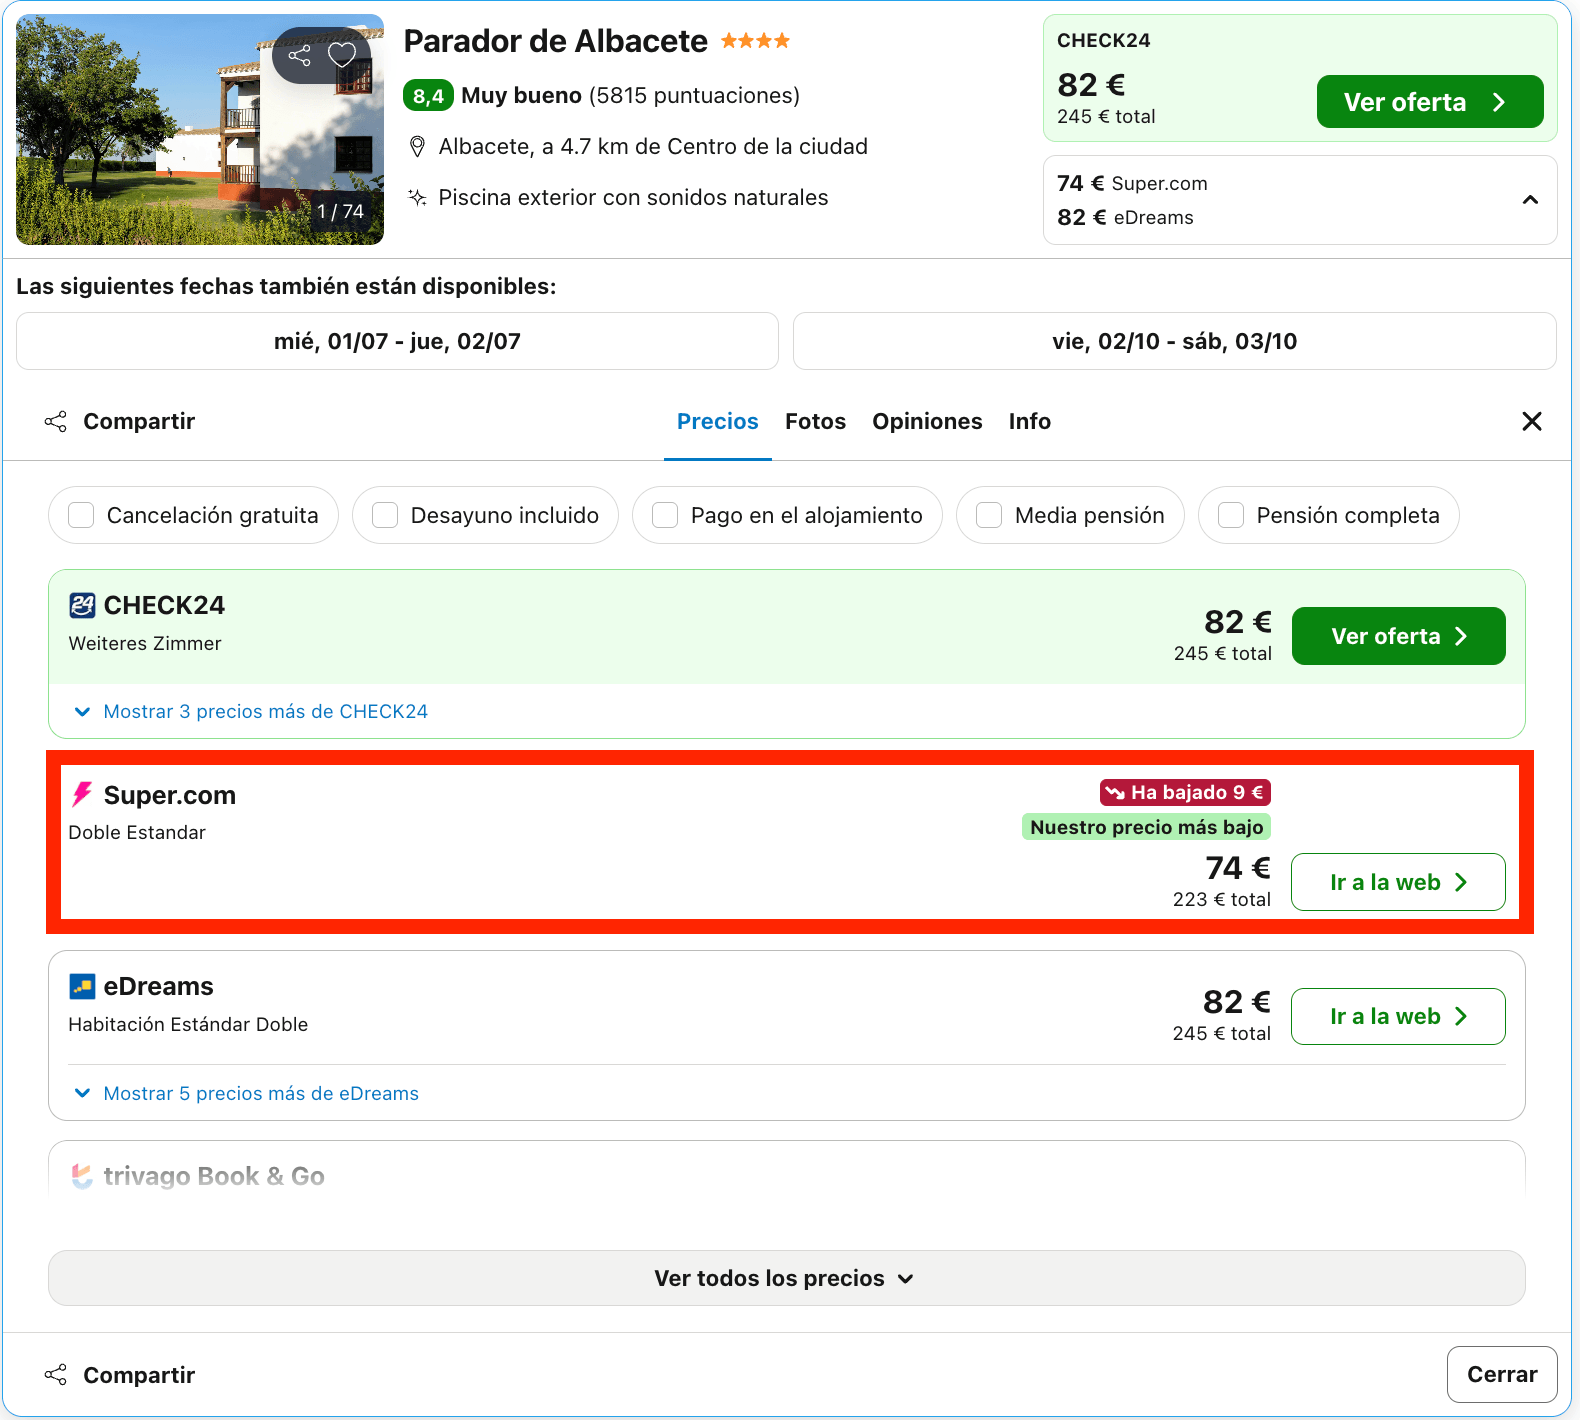Click Habitación Estándar Doble text
Image resolution: width=1580 pixels, height=1420 pixels.
coord(188,1024)
